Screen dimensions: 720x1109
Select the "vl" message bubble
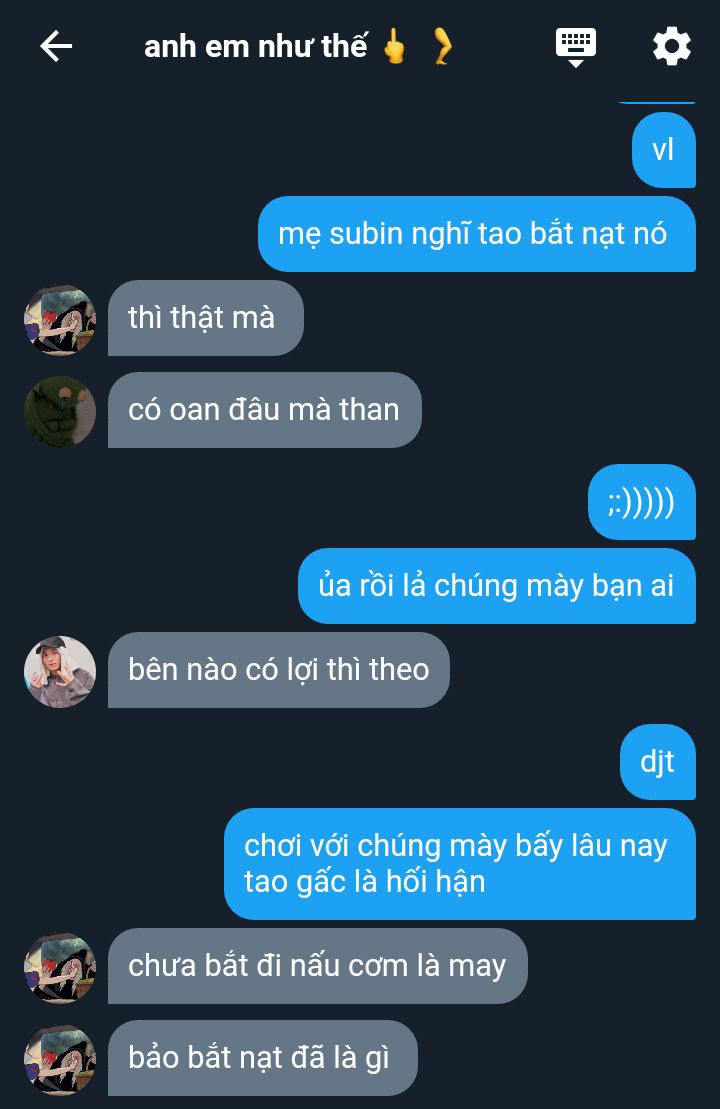(x=663, y=150)
